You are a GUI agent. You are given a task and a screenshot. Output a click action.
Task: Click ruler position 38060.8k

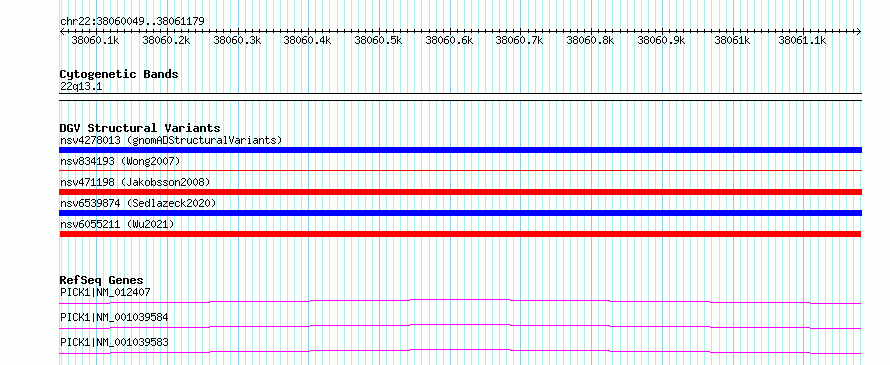click(590, 40)
